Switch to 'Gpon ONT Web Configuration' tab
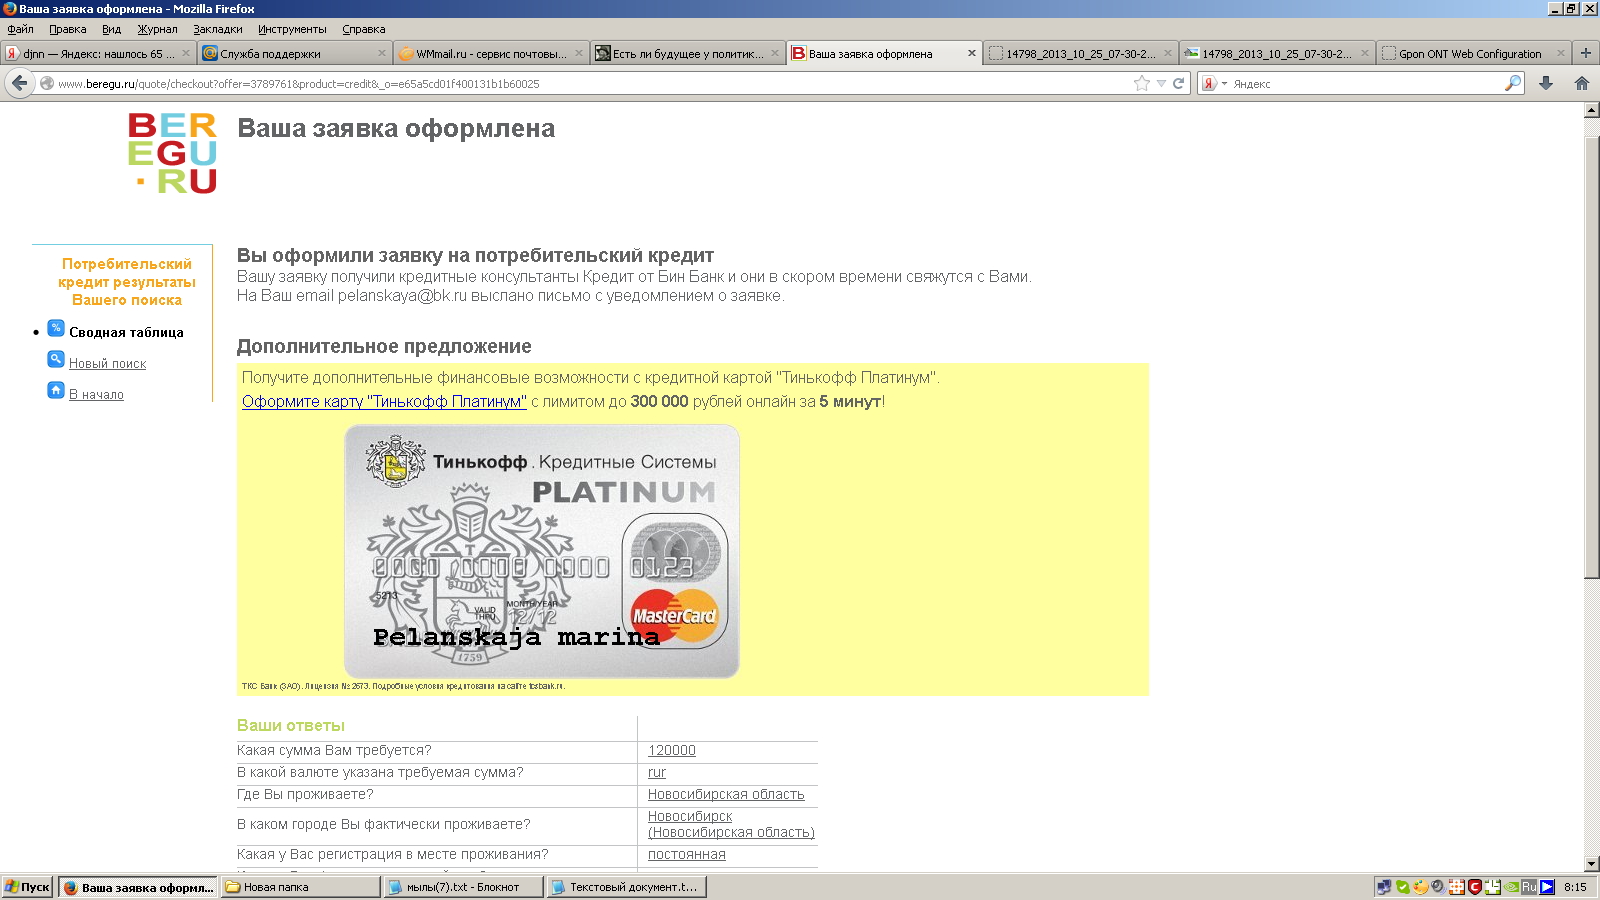1600x900 pixels. 1472,53
